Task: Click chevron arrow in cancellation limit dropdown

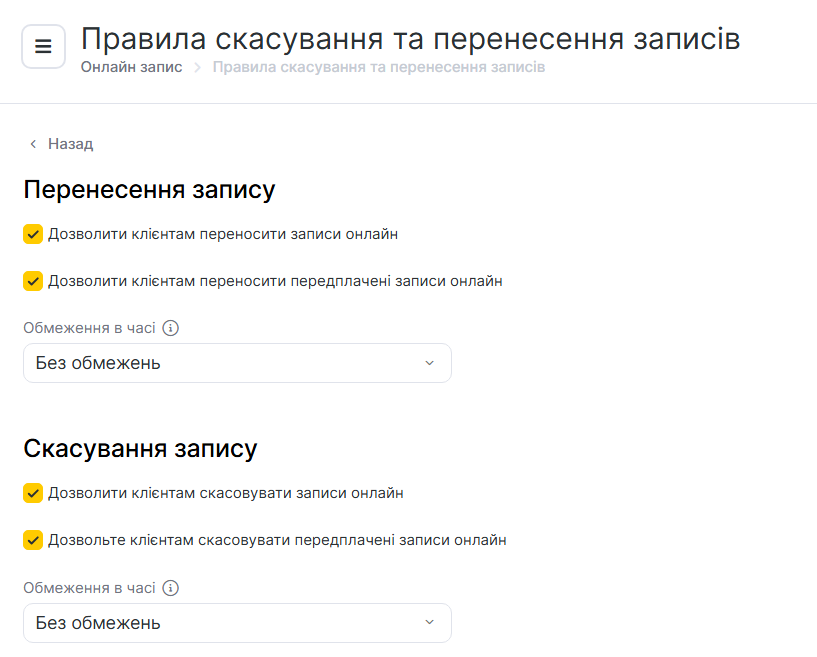Action: pos(430,623)
